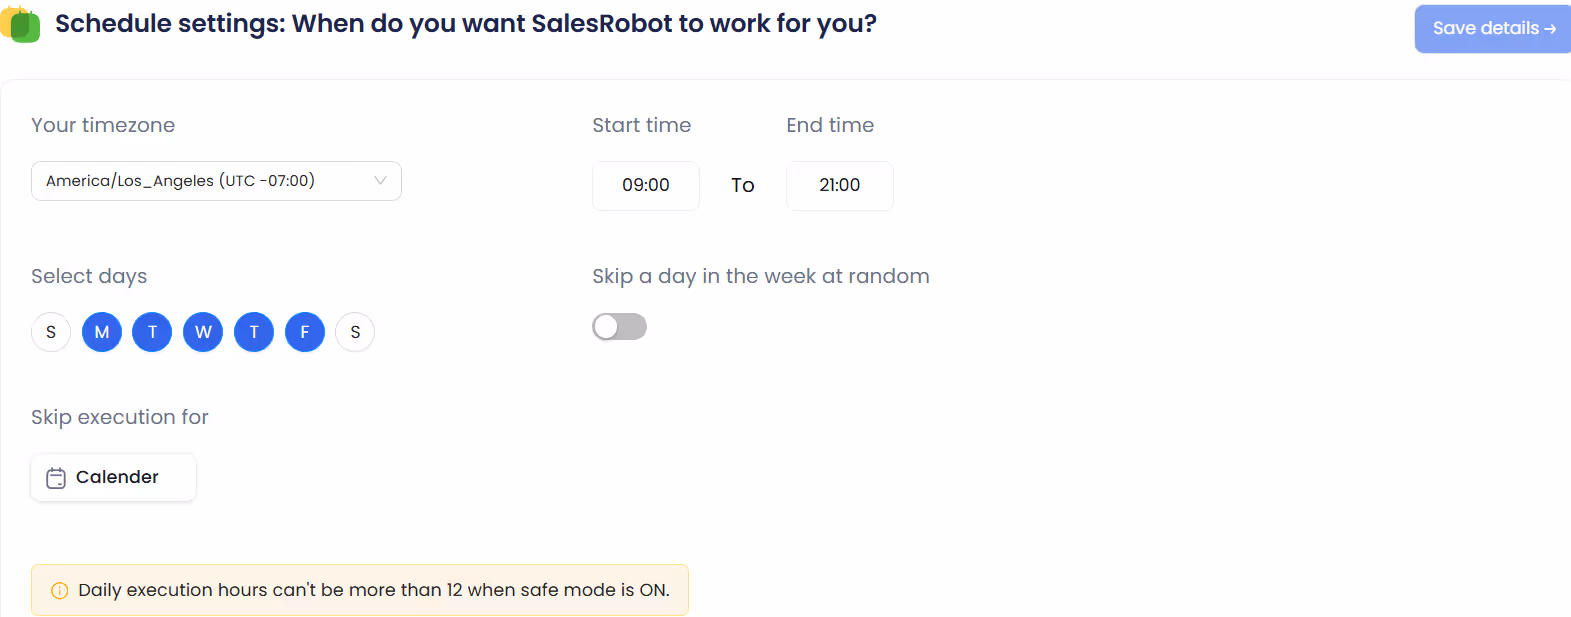Enable Sunday in the day selector
The width and height of the screenshot is (1571, 617).
coord(51,331)
